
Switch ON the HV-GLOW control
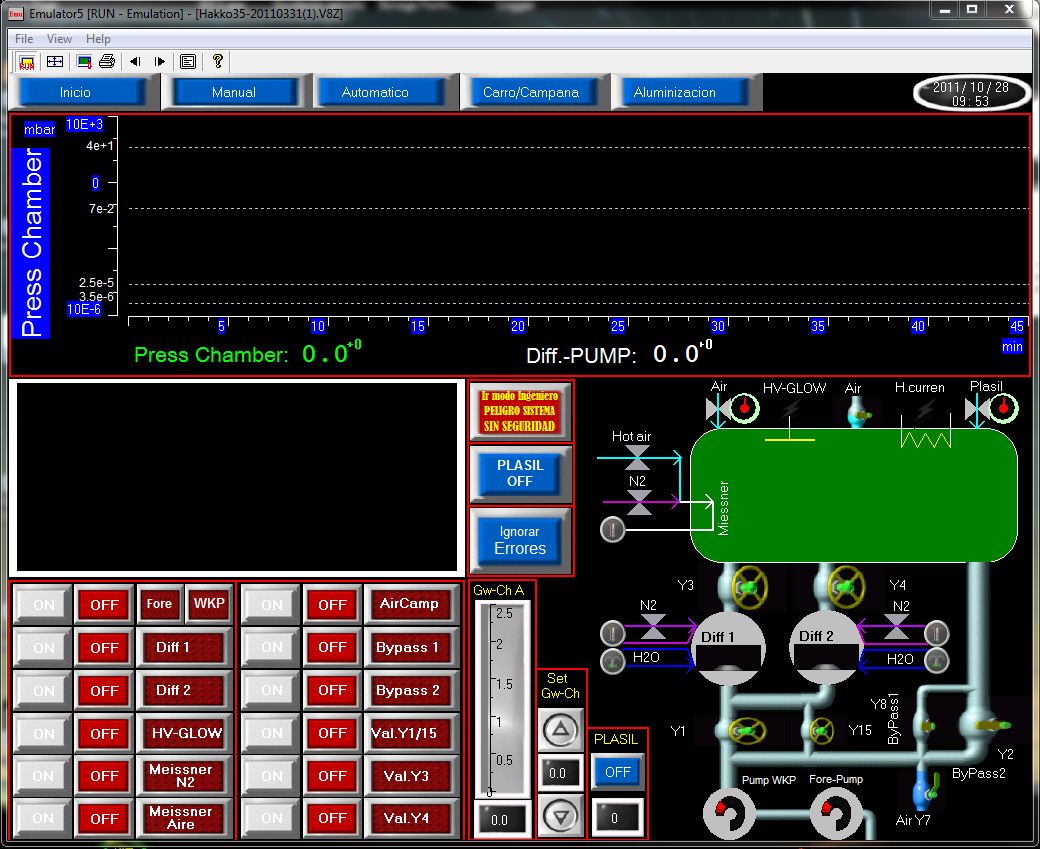tap(44, 733)
